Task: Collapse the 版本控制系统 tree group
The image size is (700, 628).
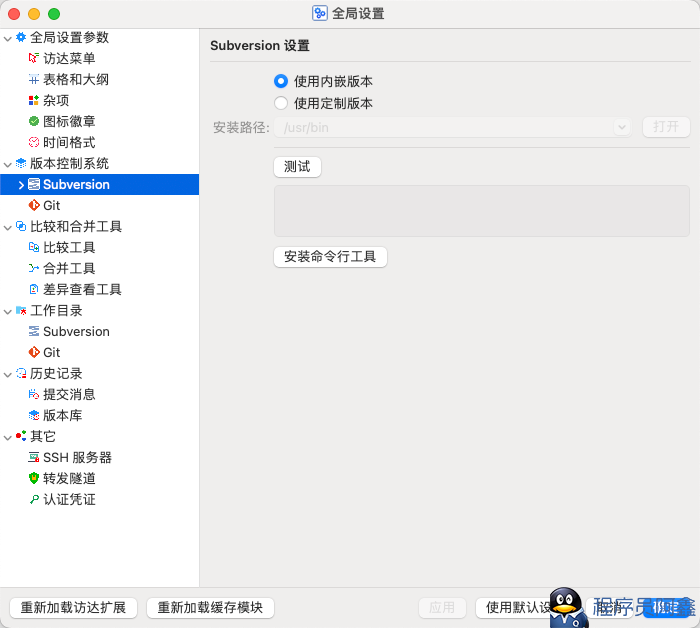Action: click(x=8, y=165)
